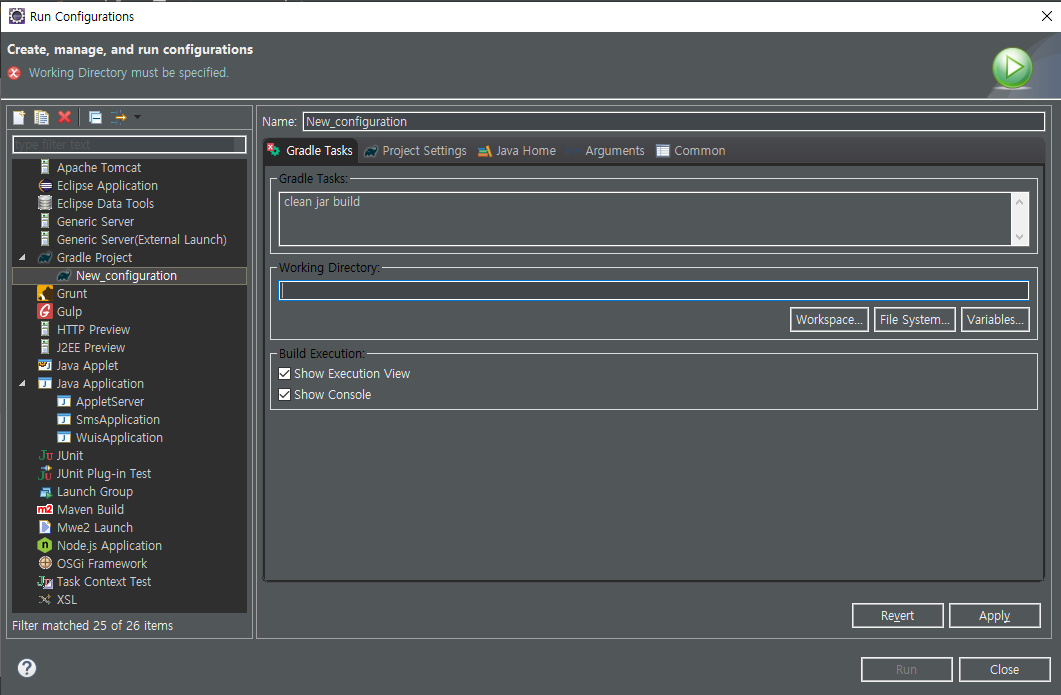Click the Grunt icon

pos(45,293)
